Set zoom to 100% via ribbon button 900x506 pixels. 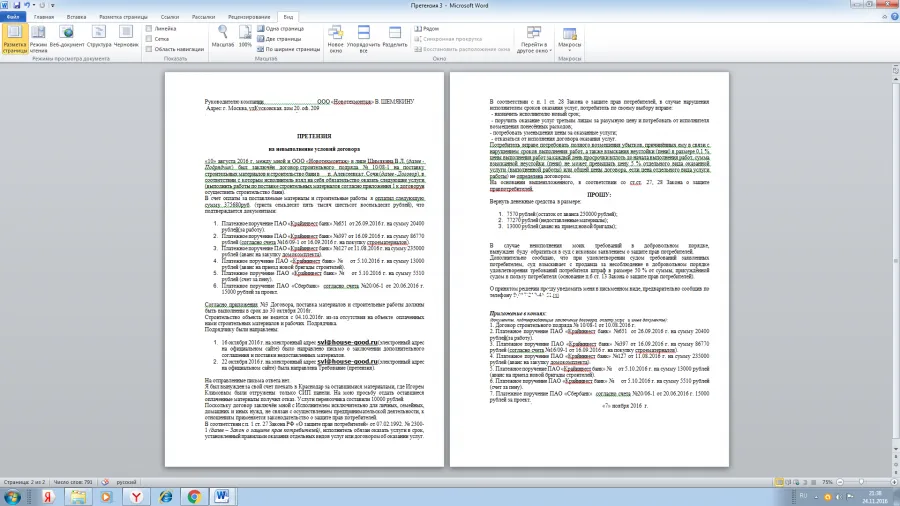click(x=245, y=37)
